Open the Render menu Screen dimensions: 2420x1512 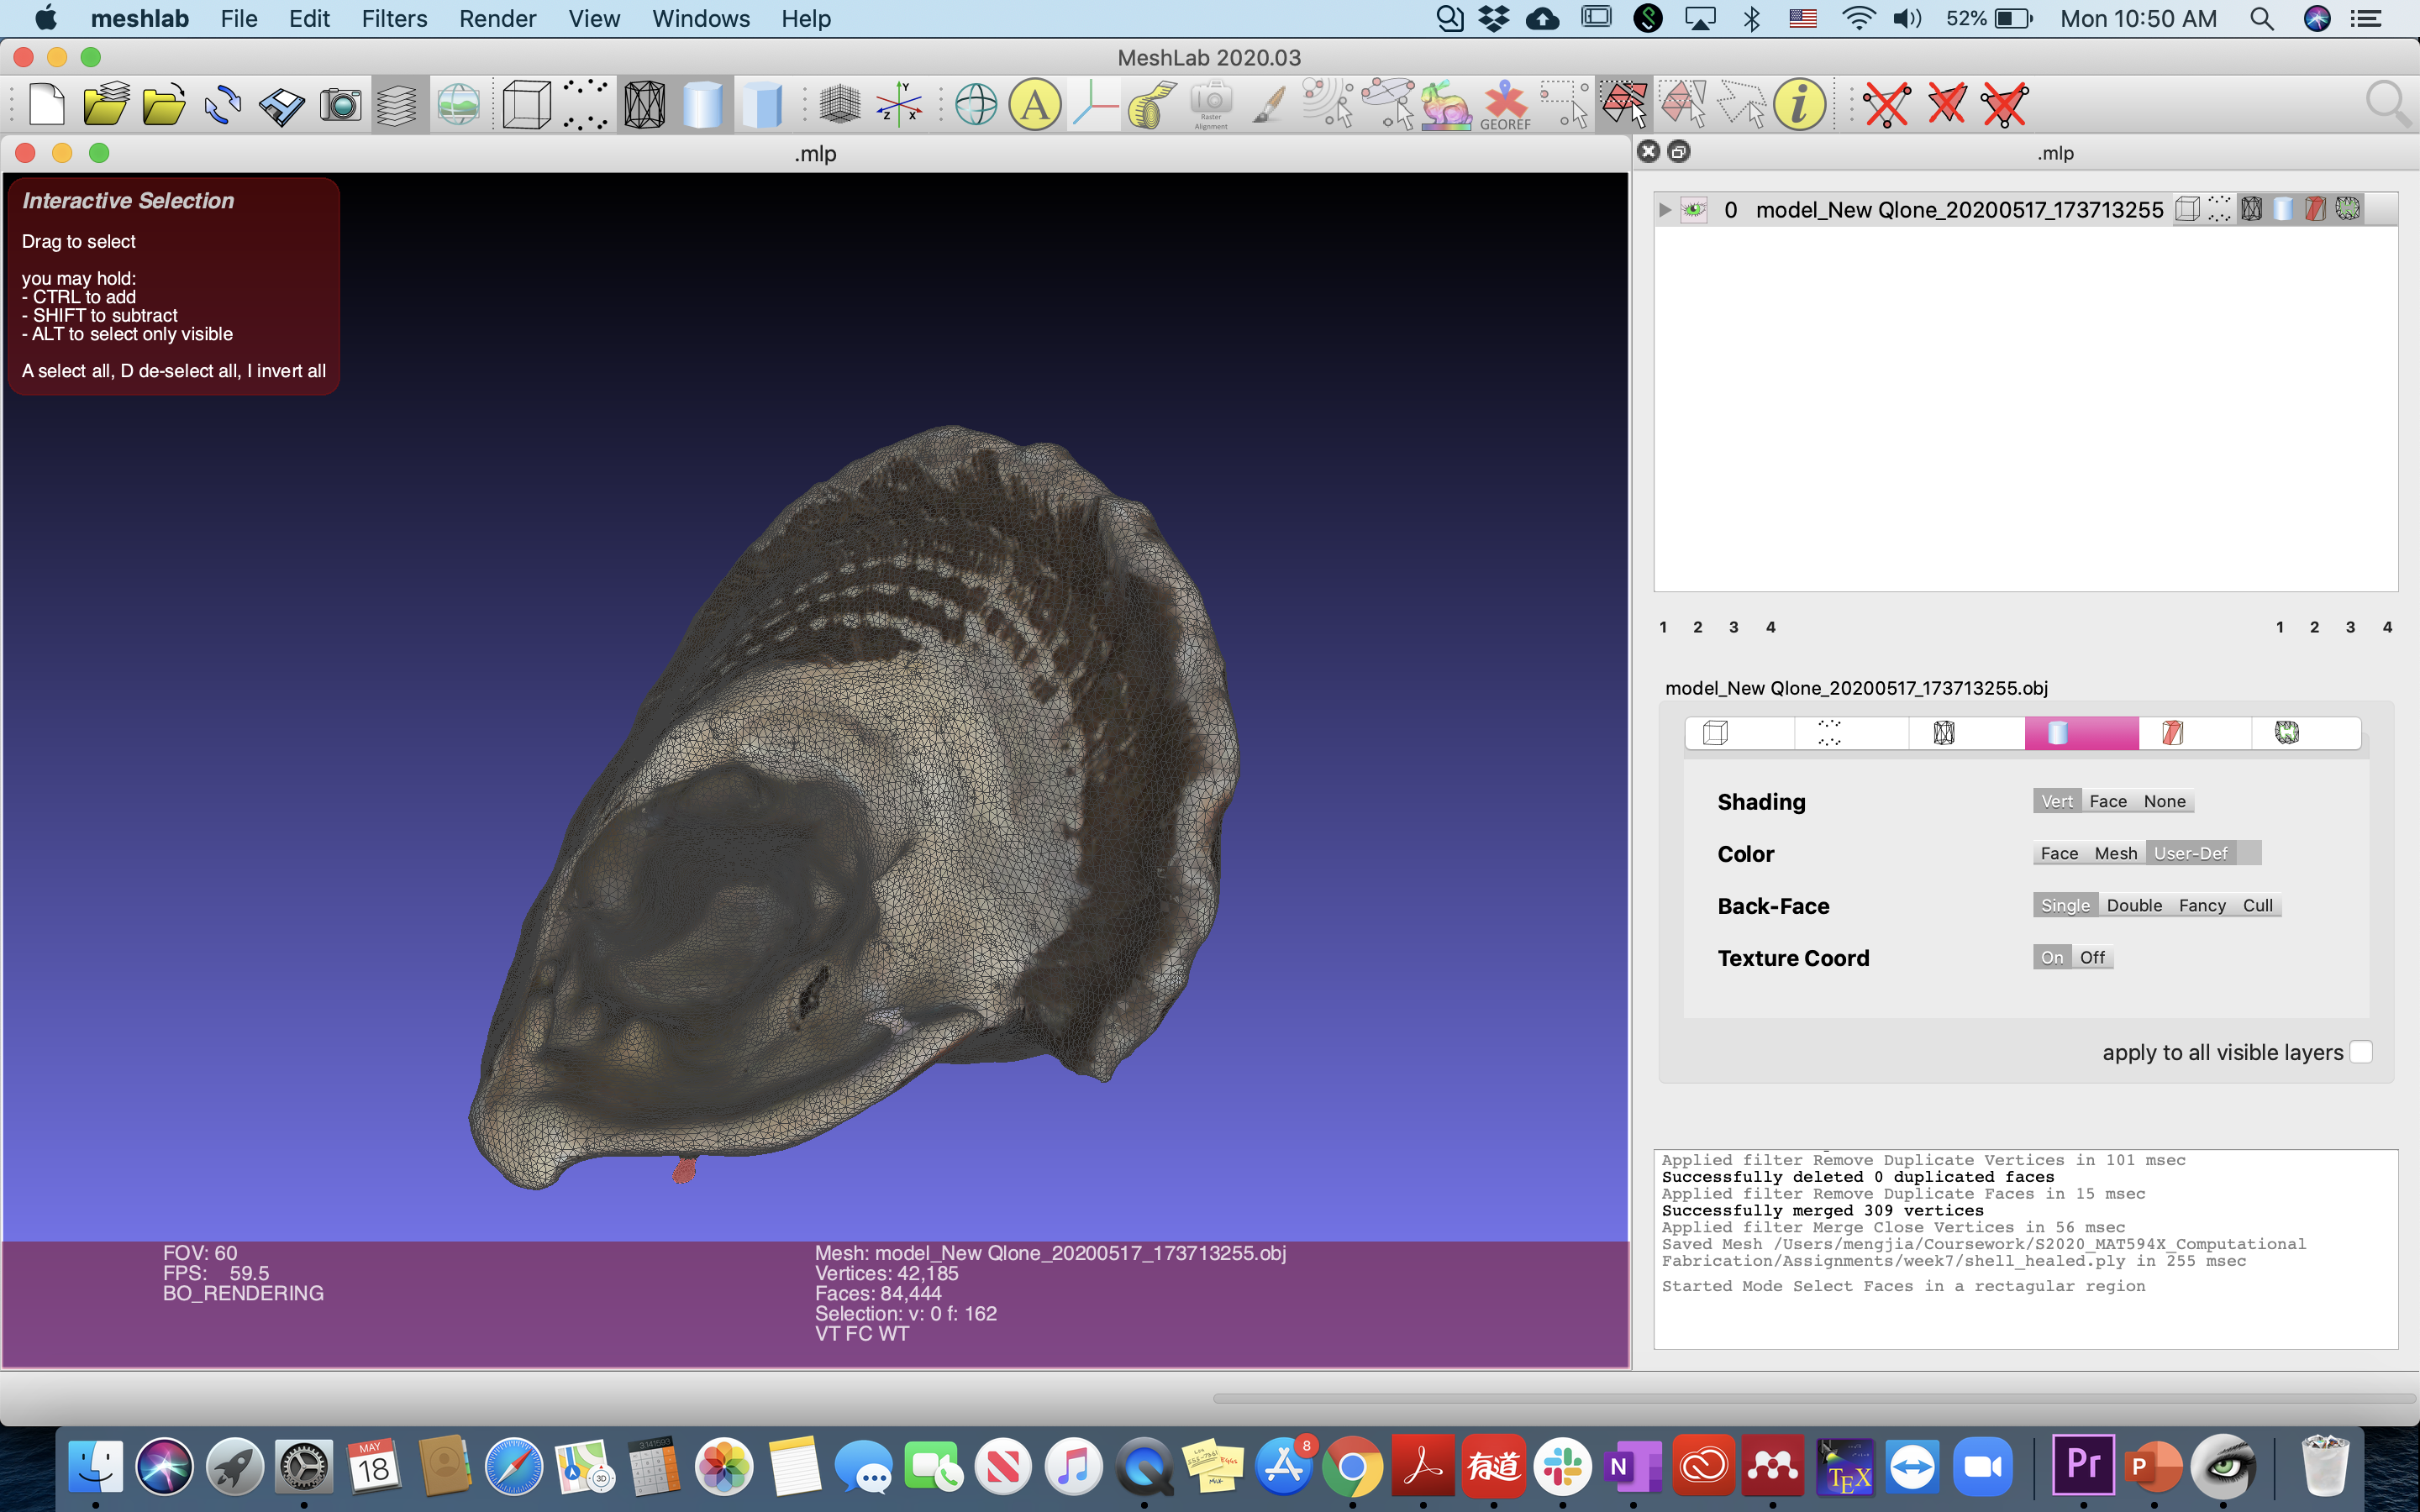pyautogui.click(x=497, y=19)
